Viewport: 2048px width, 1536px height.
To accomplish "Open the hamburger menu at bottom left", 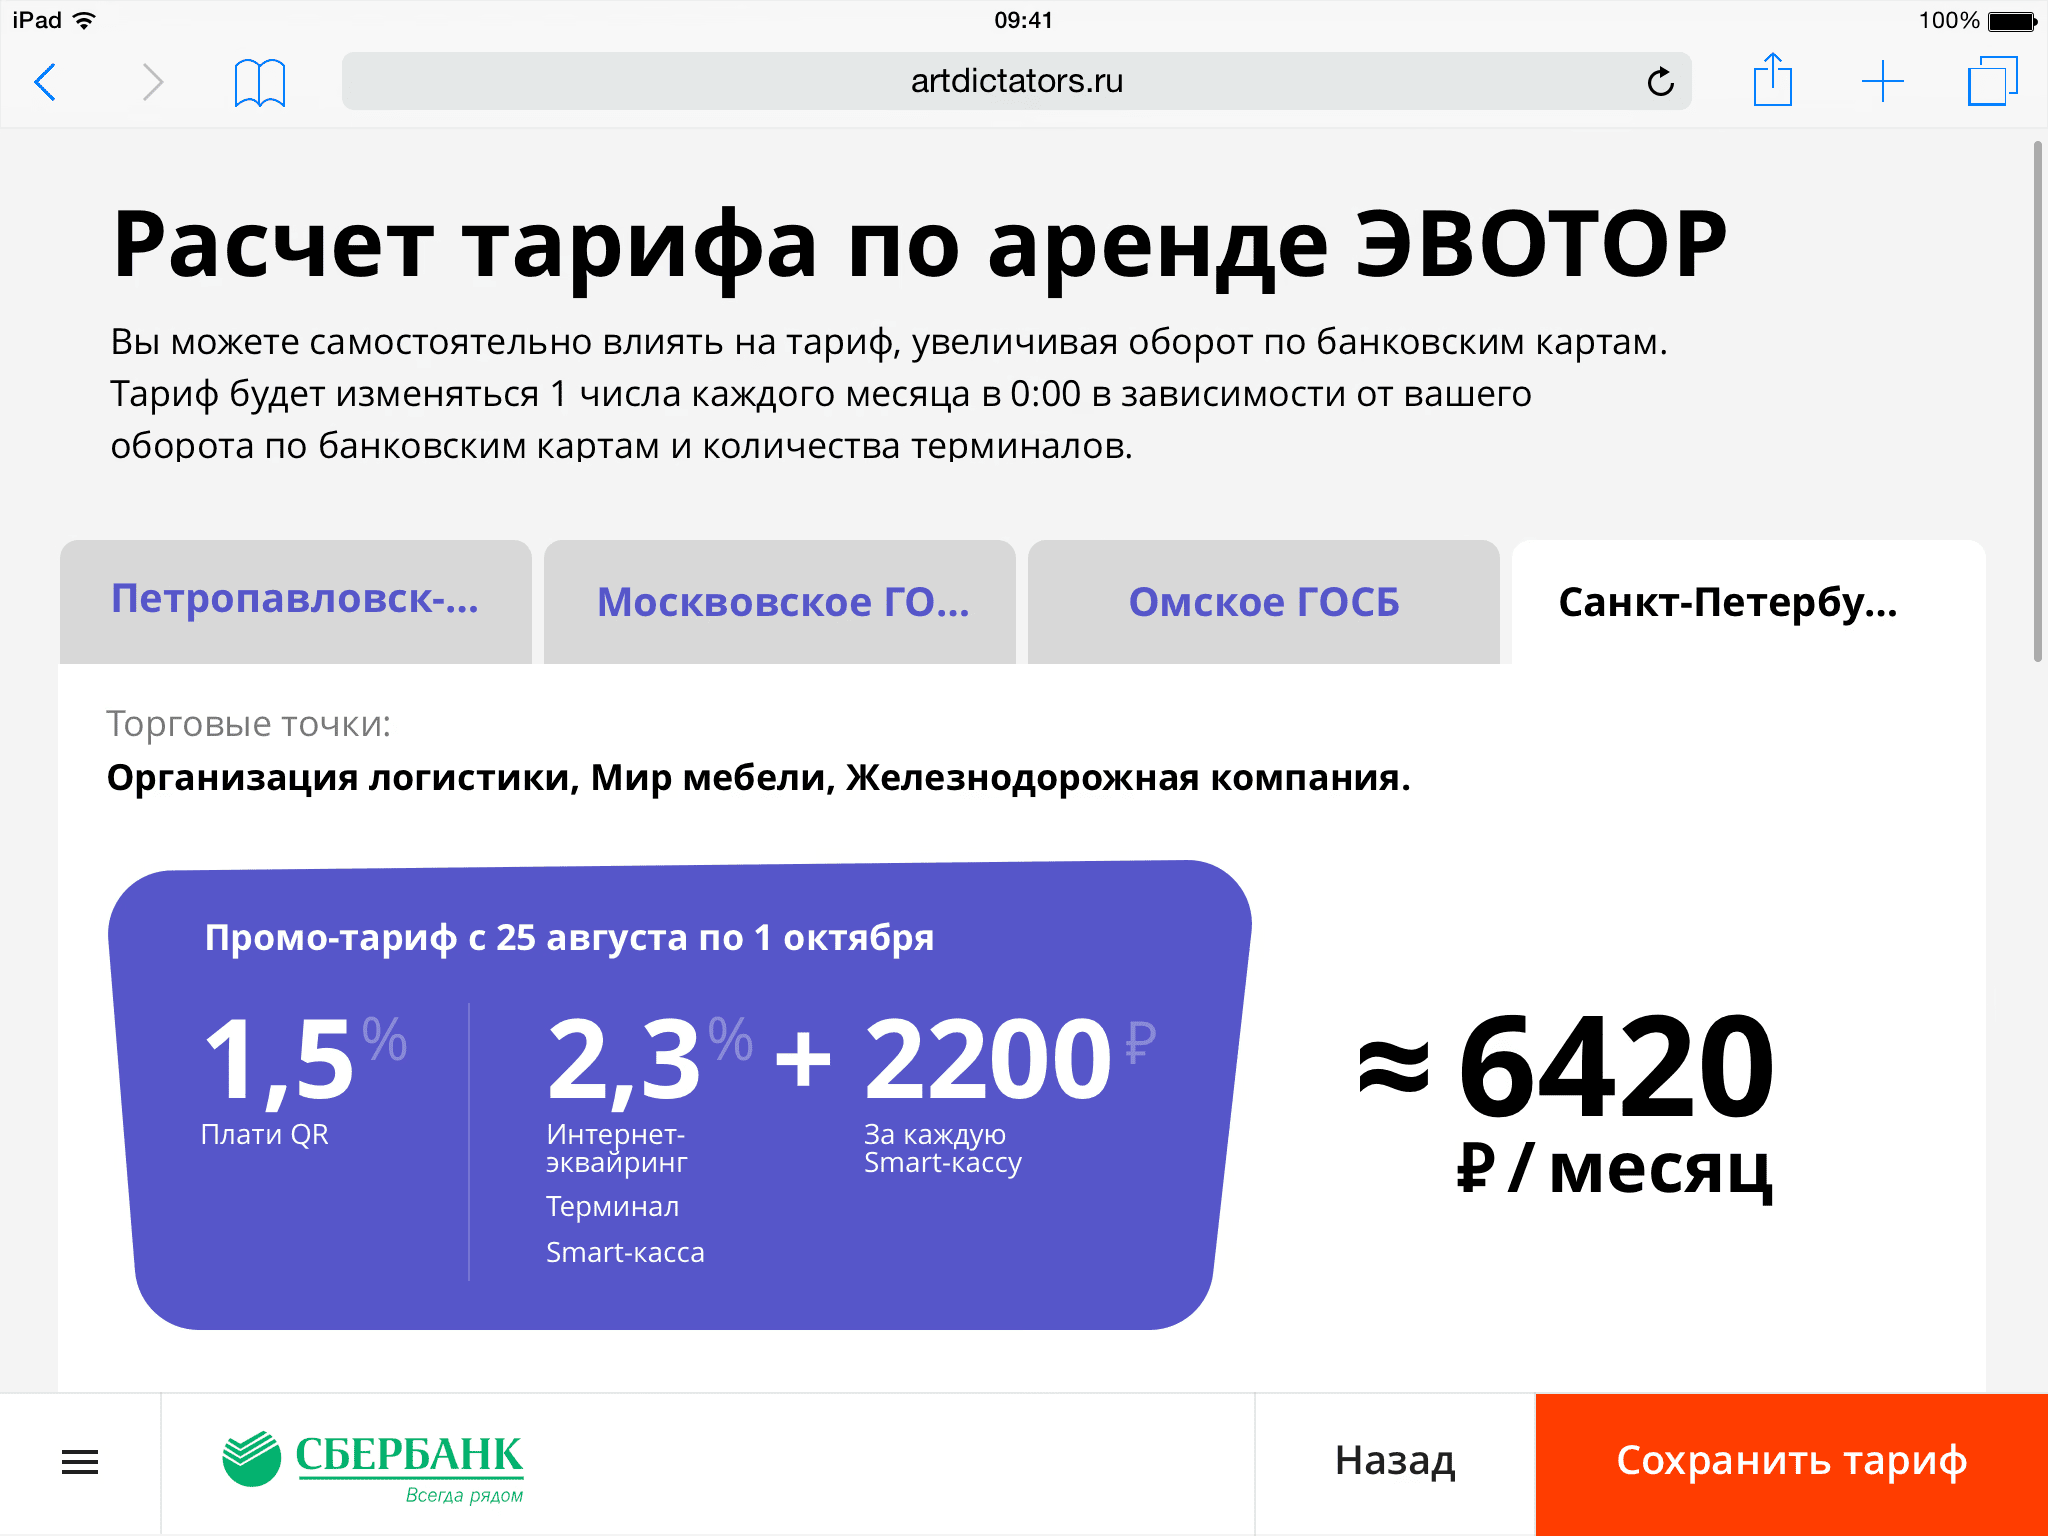I will tap(80, 1462).
